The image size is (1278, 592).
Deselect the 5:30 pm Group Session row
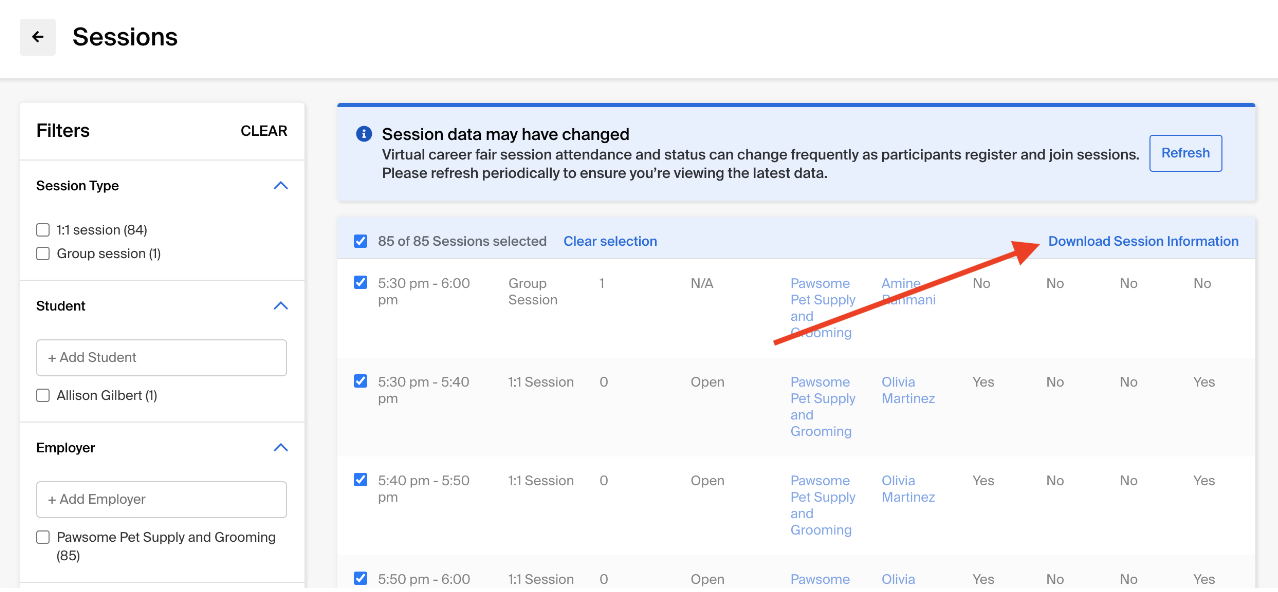360,283
